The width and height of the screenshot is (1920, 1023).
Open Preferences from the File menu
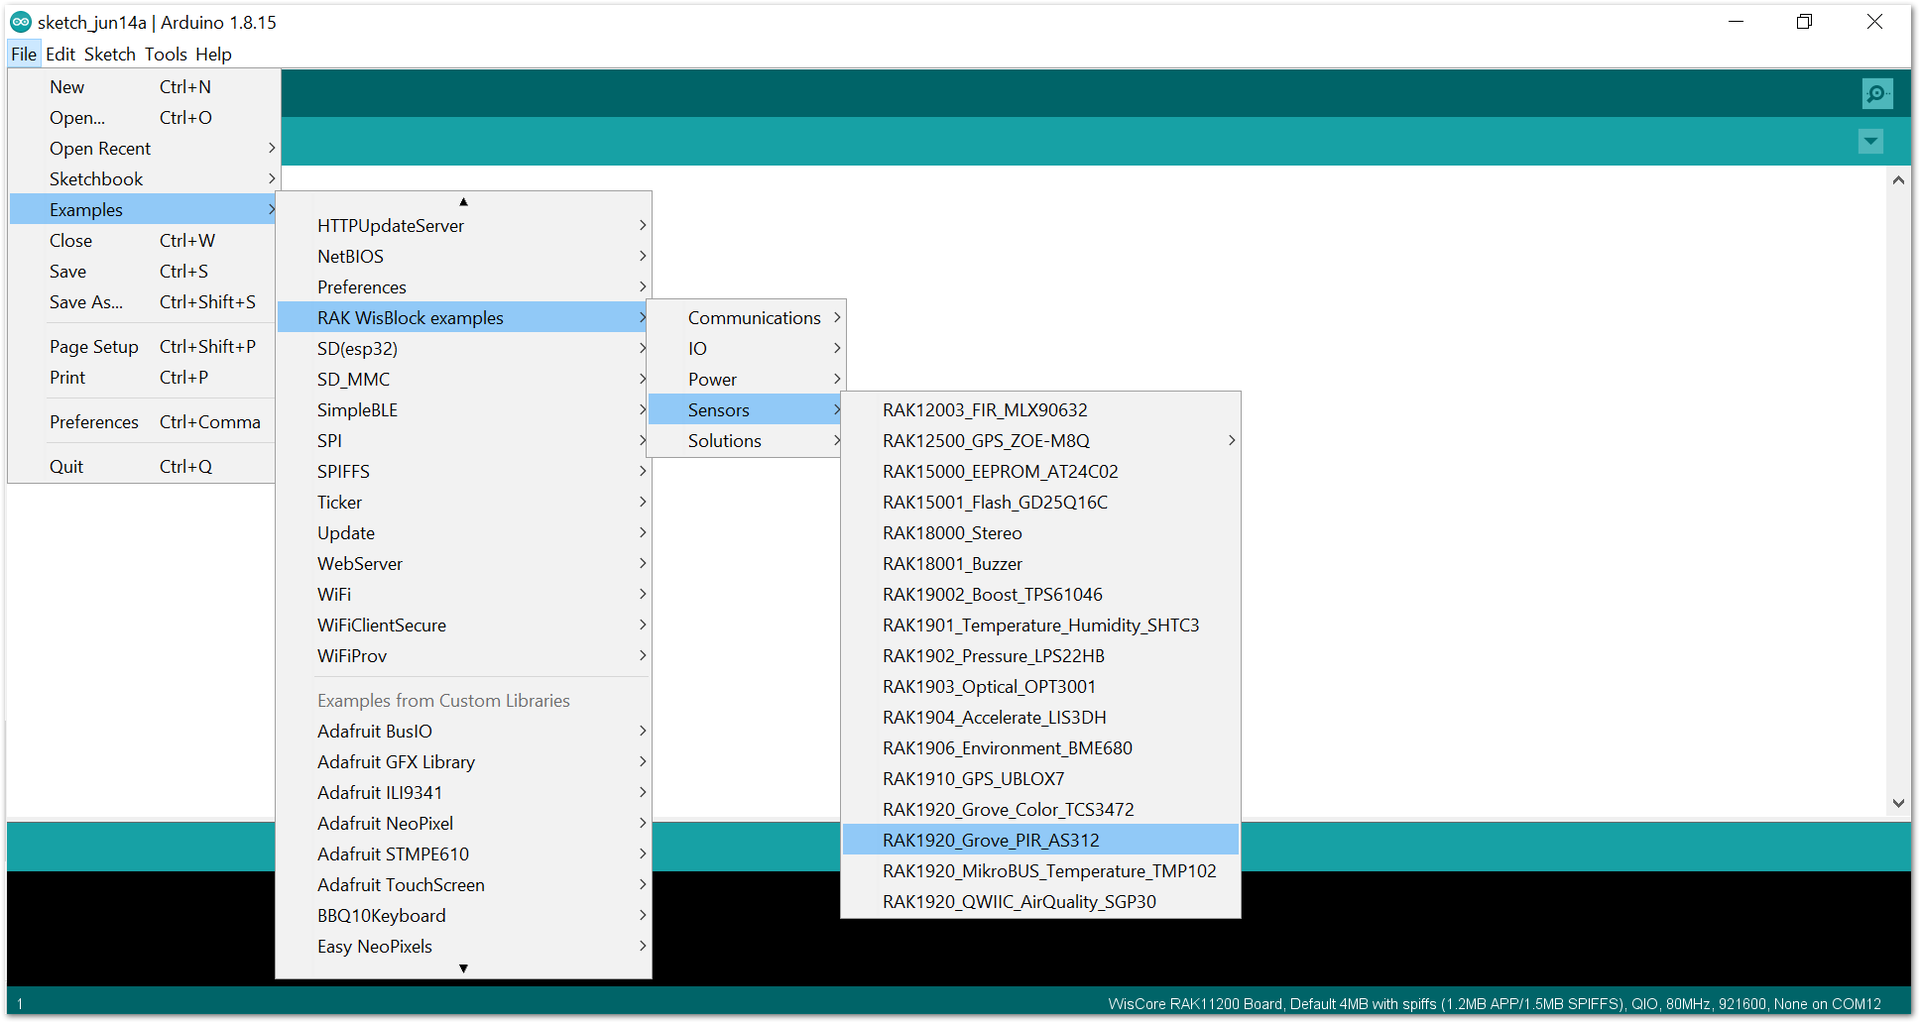(142, 422)
